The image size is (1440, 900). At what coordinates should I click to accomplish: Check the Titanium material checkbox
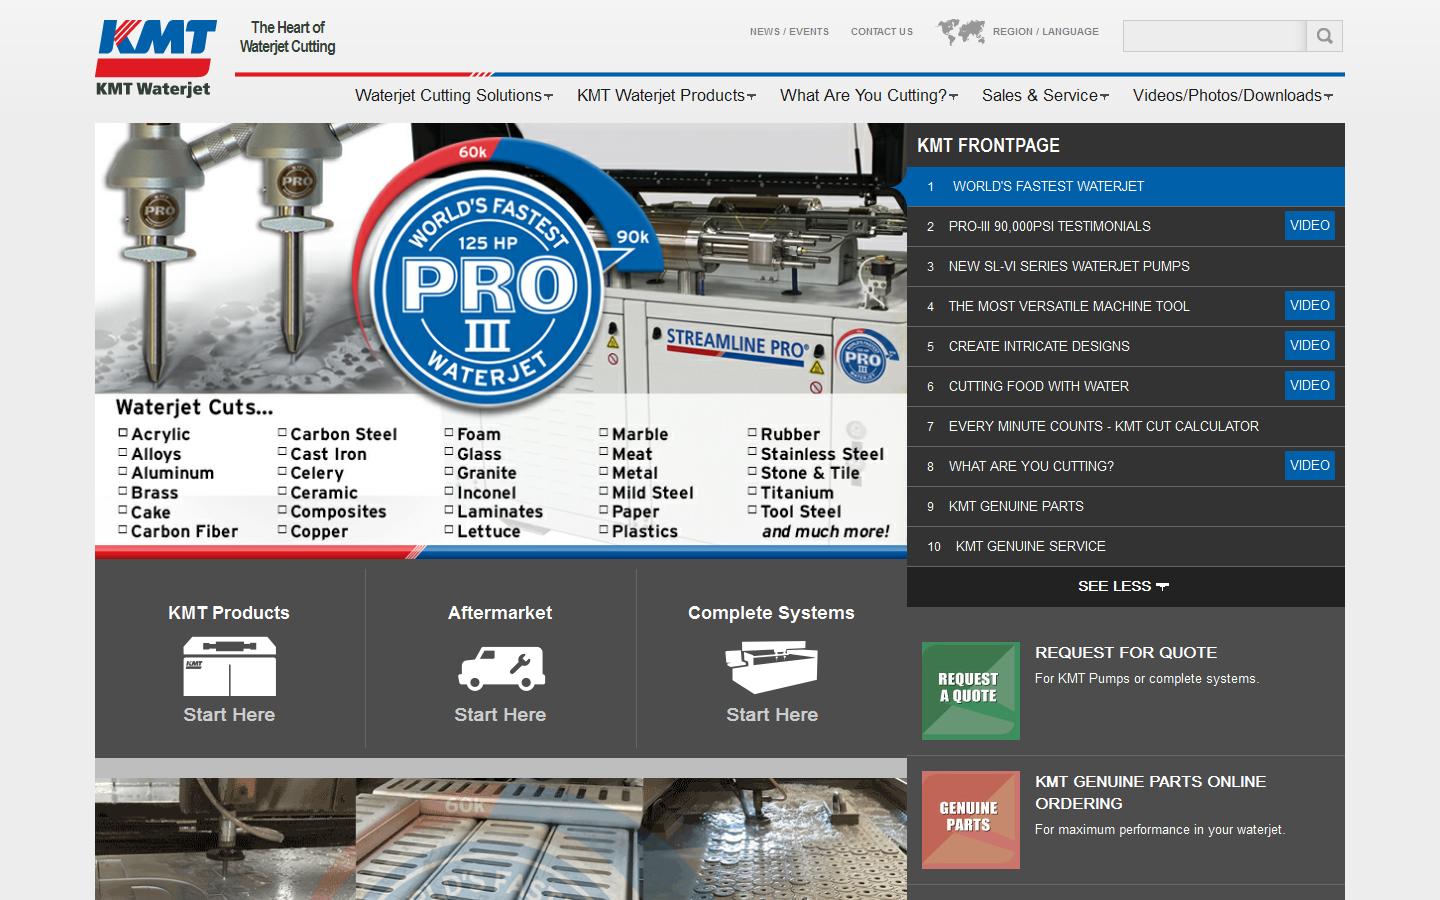pos(753,492)
